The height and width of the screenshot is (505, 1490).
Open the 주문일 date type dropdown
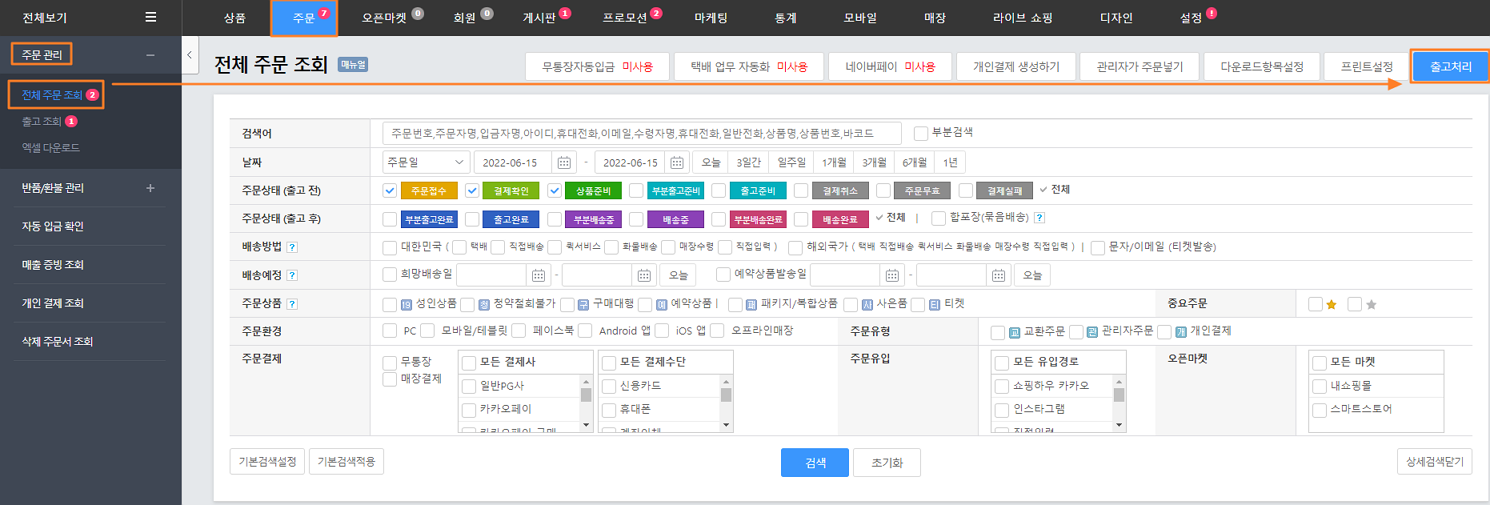pos(427,163)
